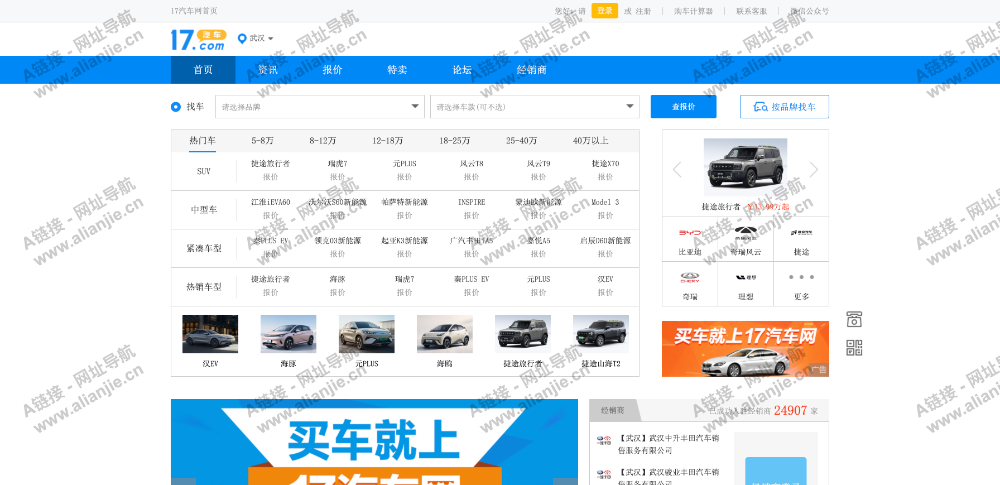The width and height of the screenshot is (1000, 485).
Task: Open the 购车计算器 link
Action: [x=693, y=11]
